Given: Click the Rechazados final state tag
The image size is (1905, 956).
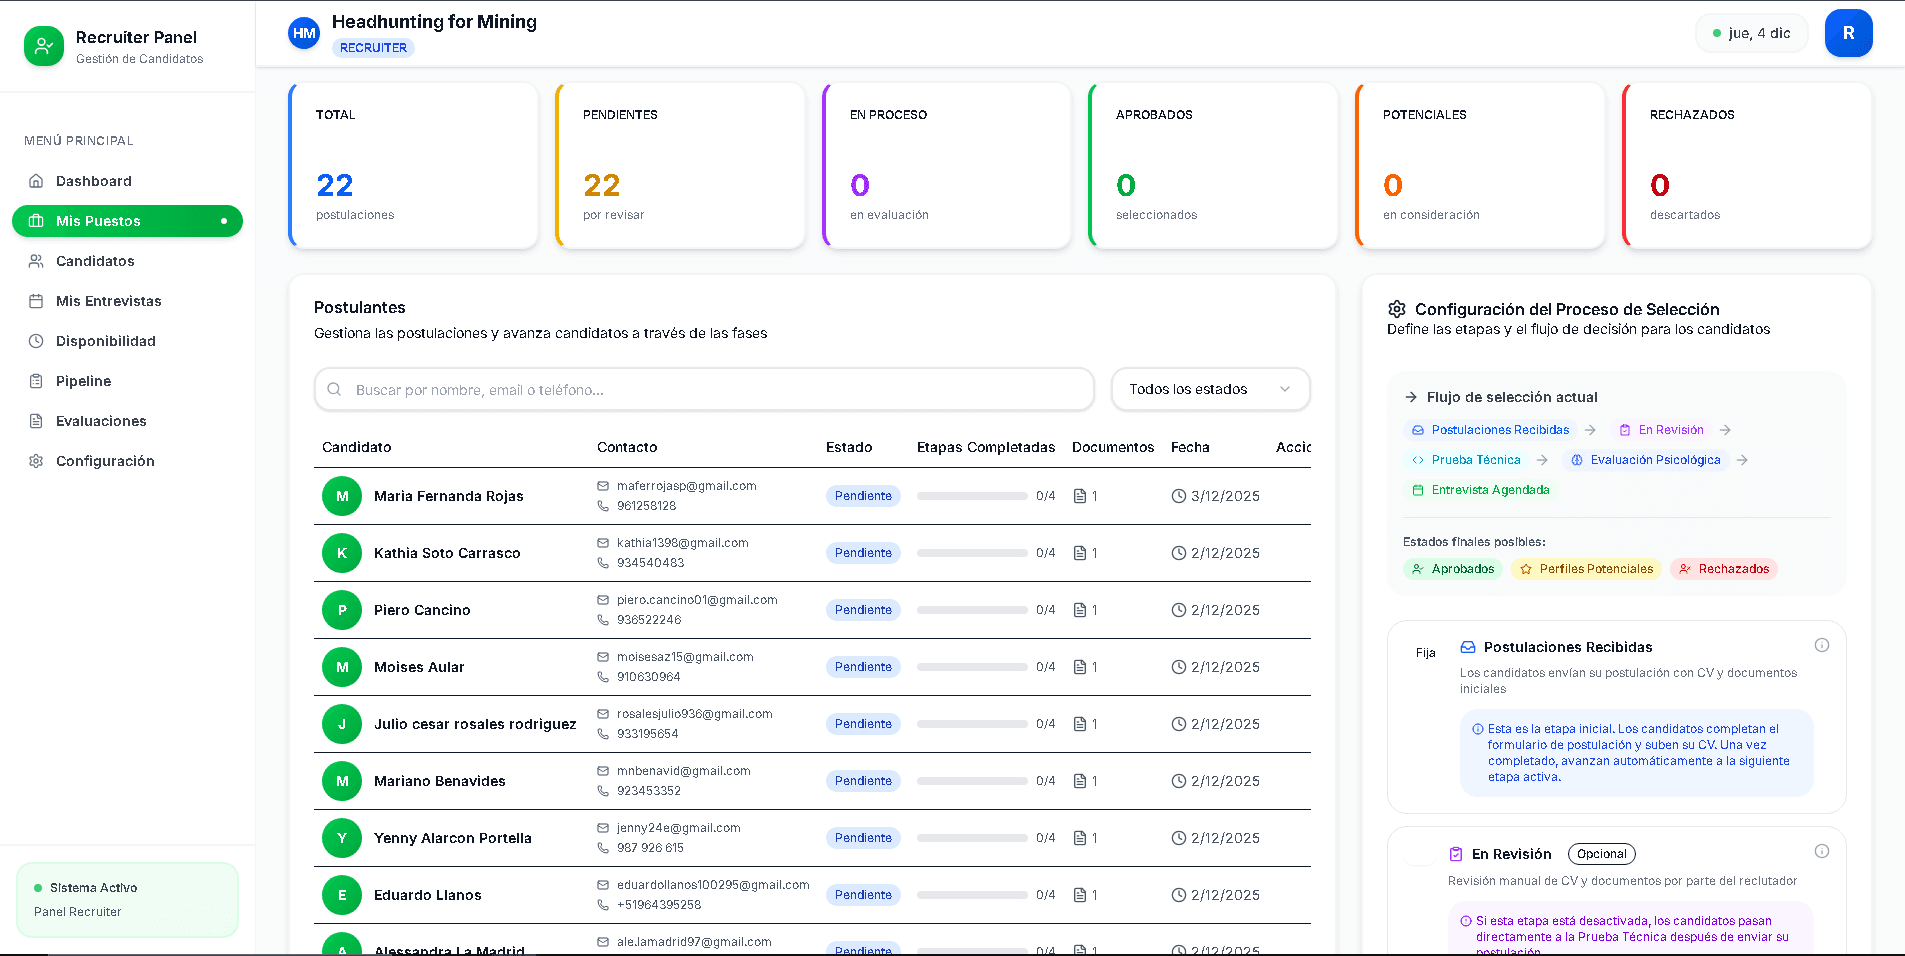Looking at the screenshot, I should pos(1723,569).
